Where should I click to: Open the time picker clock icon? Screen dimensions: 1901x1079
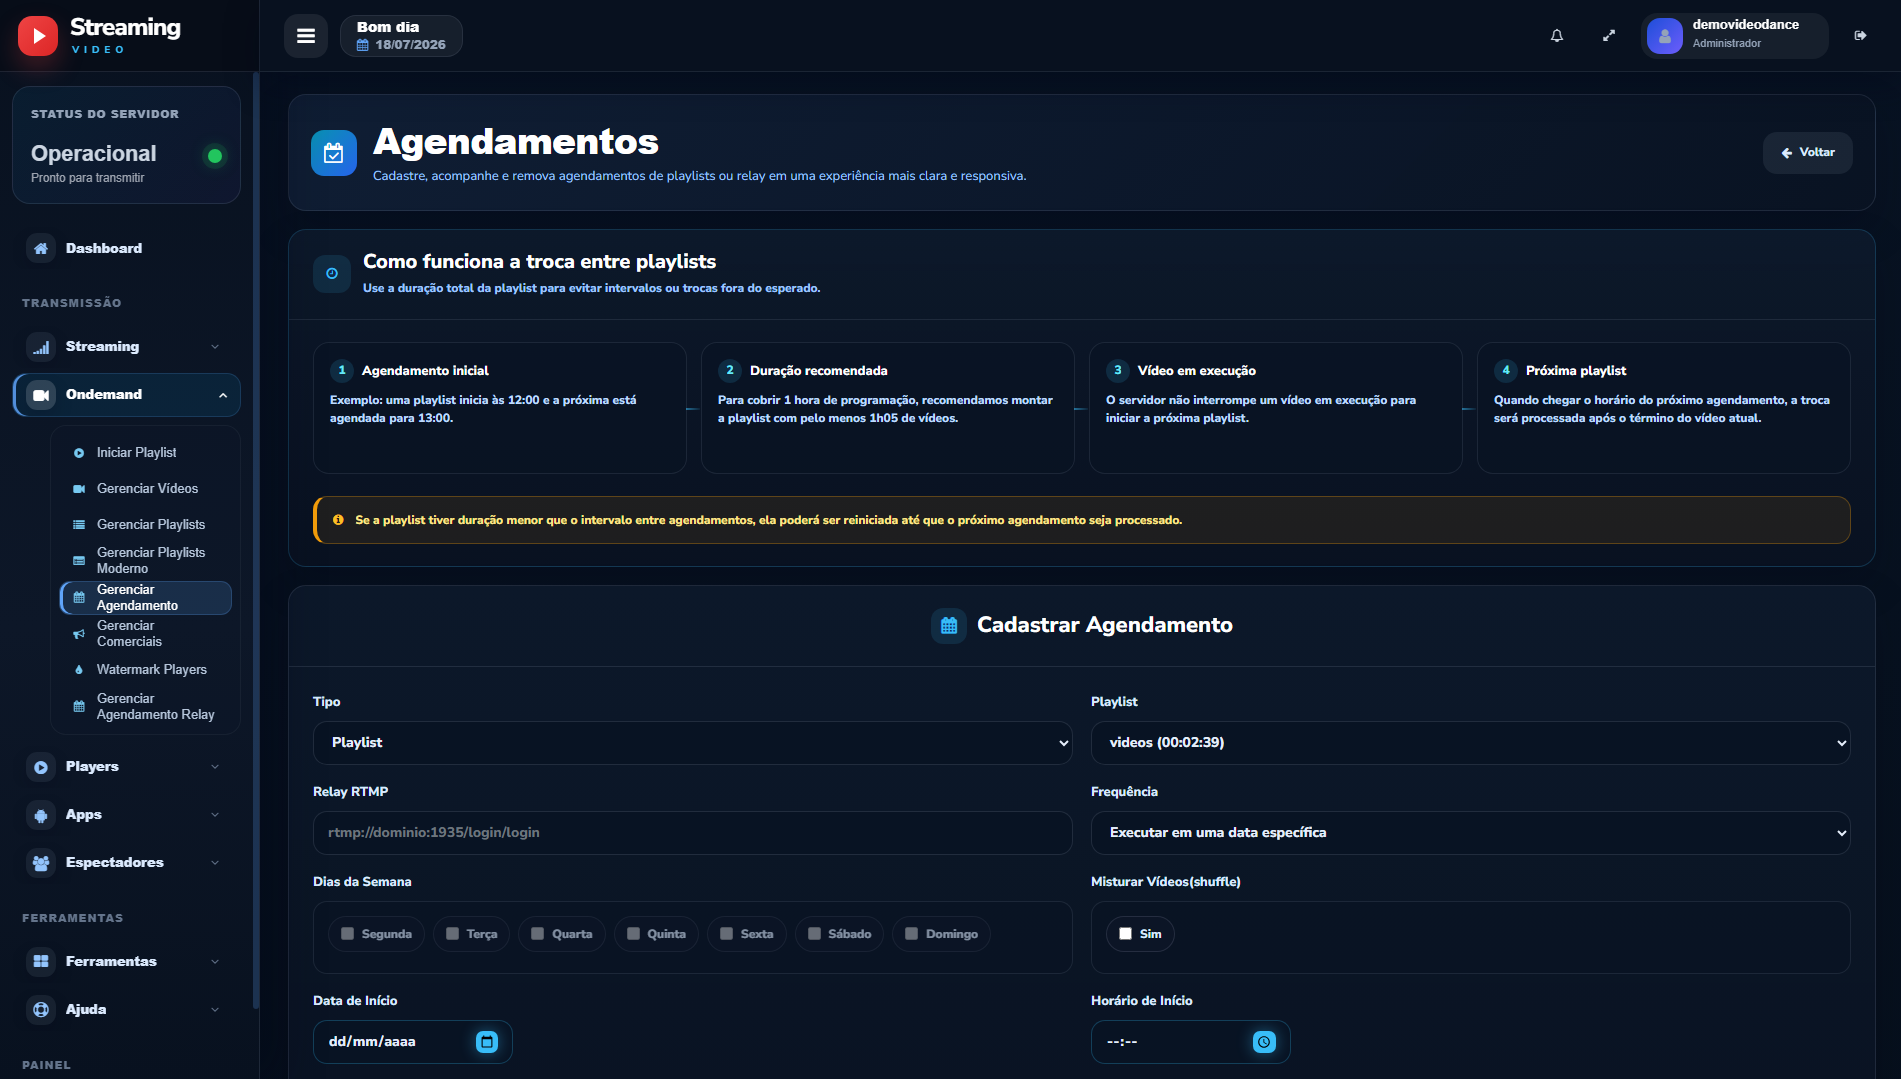1264,1042
